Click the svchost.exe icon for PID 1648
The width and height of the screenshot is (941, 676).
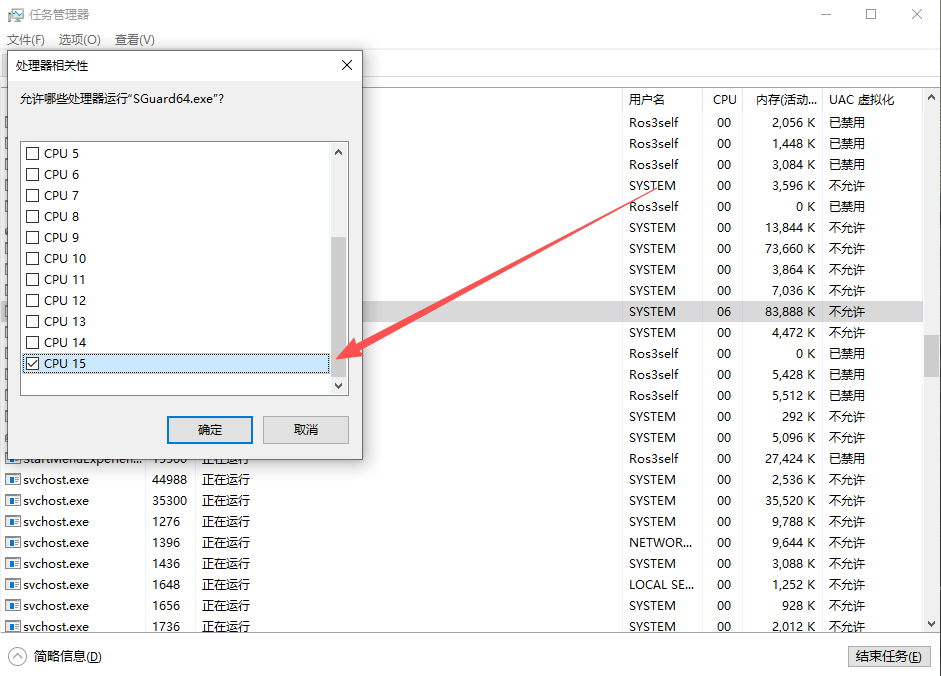click(x=13, y=585)
